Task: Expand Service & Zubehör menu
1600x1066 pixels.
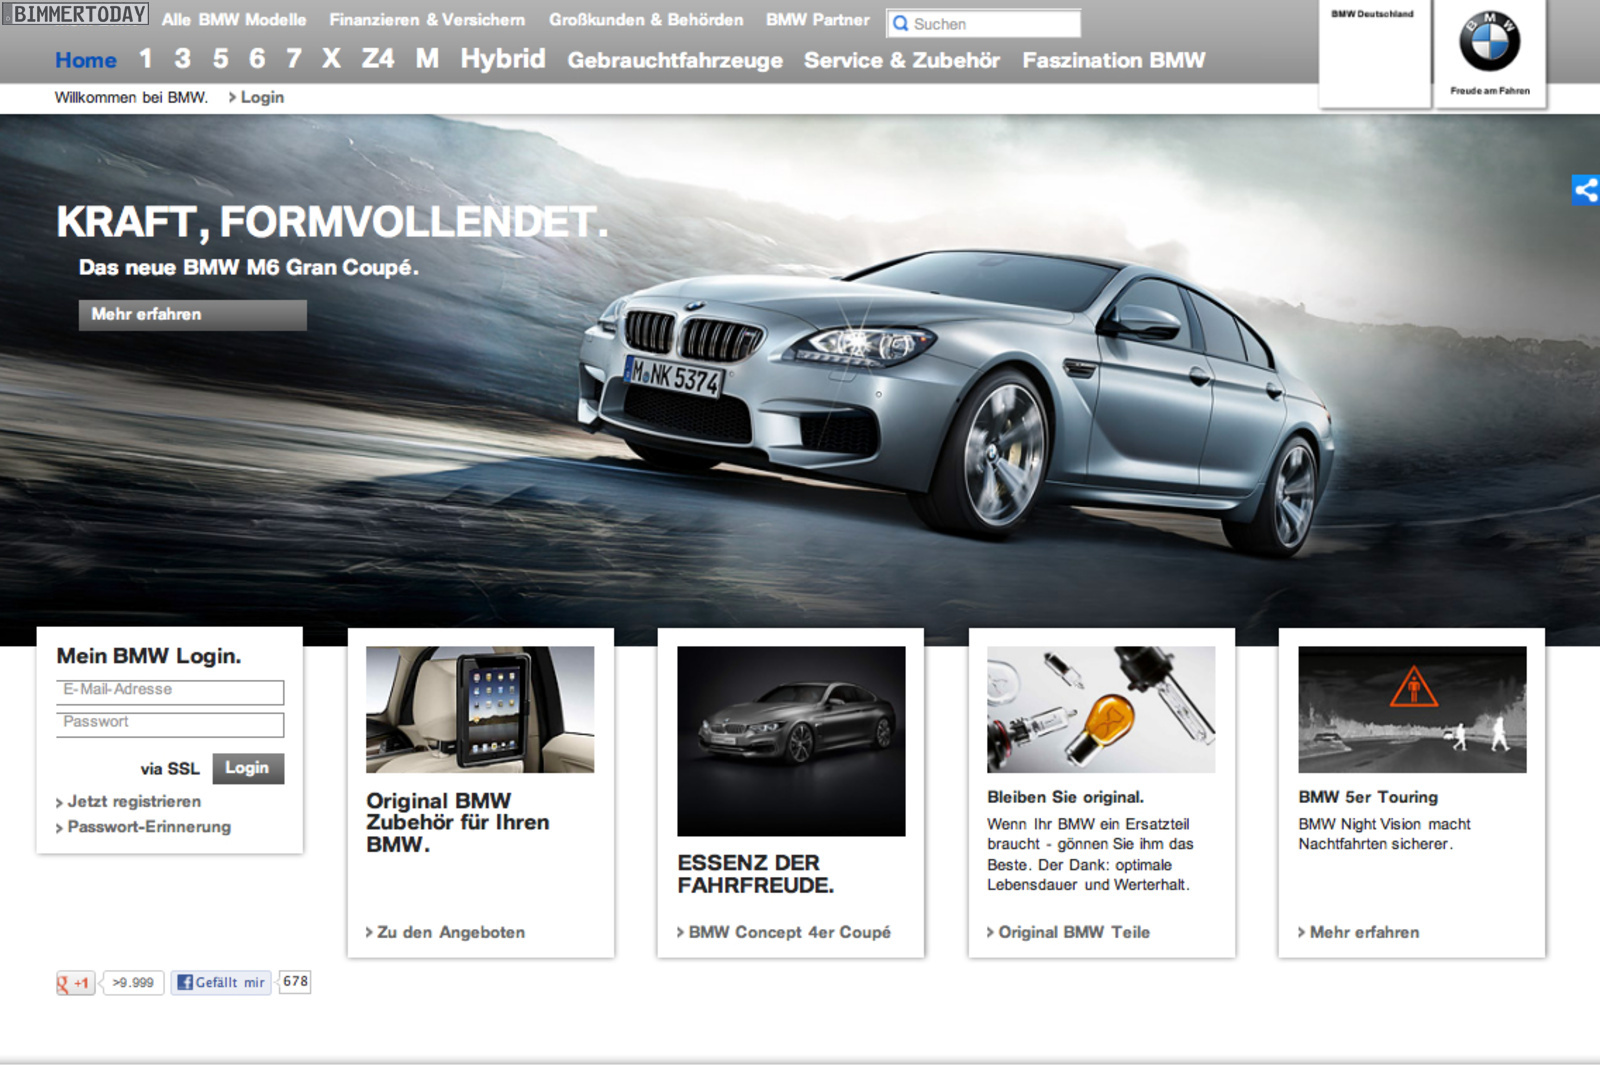Action: [x=902, y=61]
